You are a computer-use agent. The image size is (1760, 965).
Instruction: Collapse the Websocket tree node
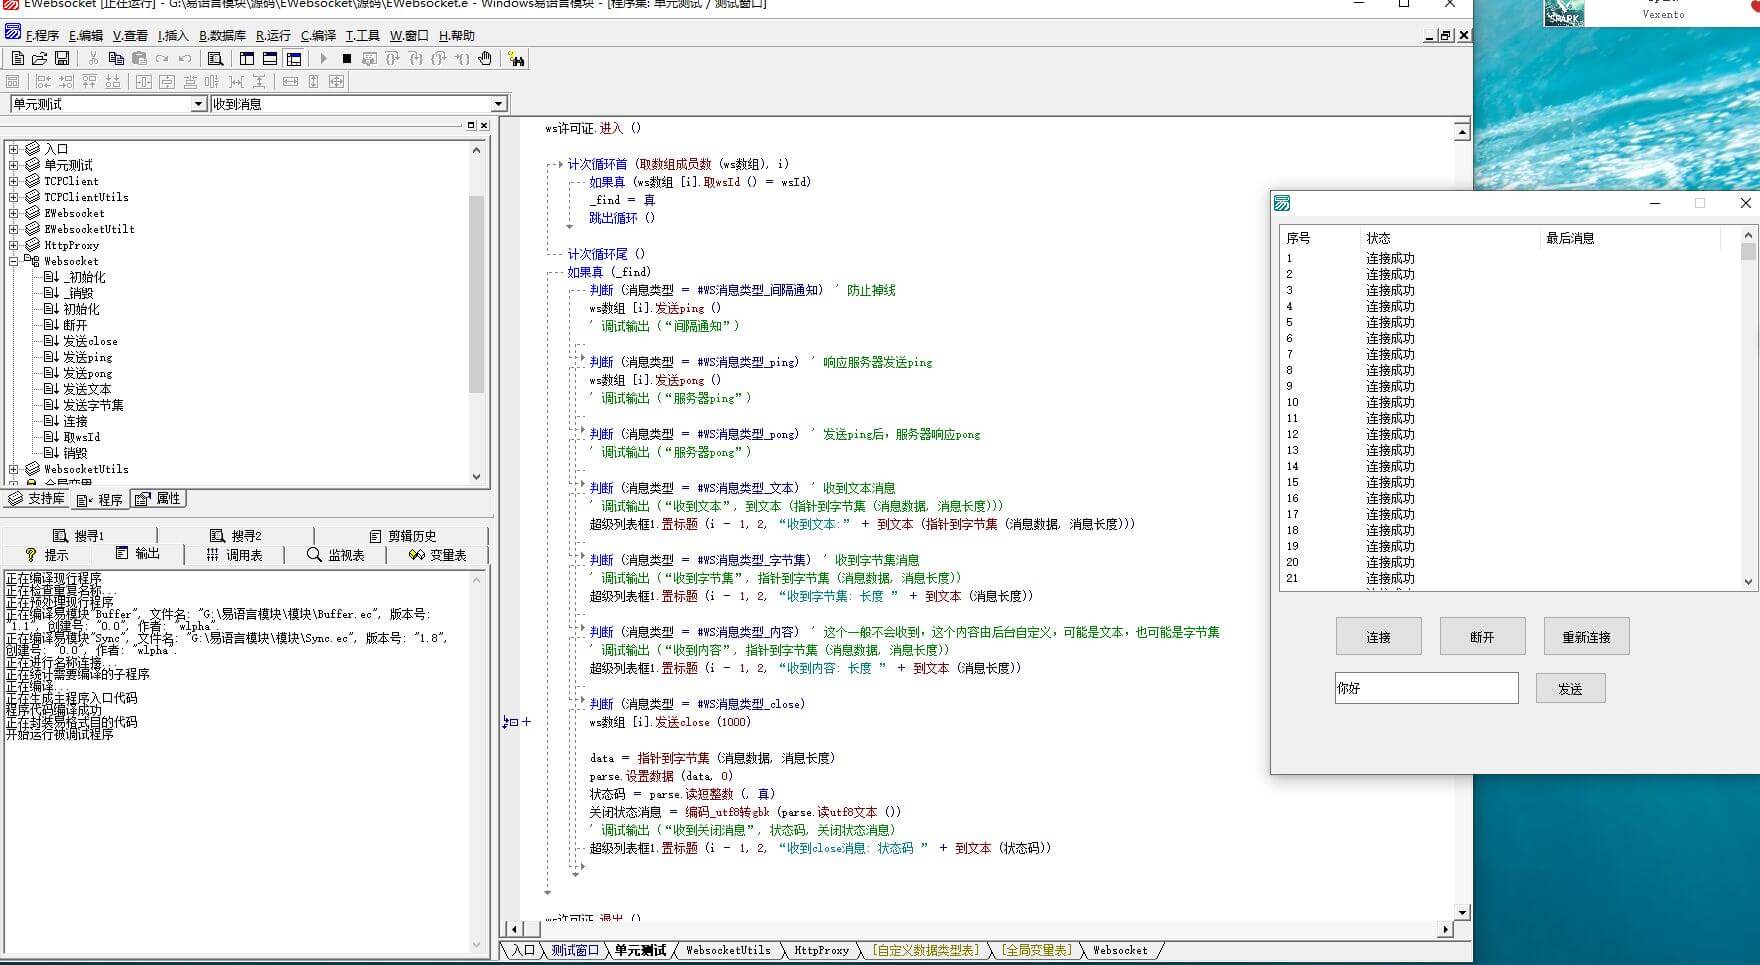coord(13,261)
